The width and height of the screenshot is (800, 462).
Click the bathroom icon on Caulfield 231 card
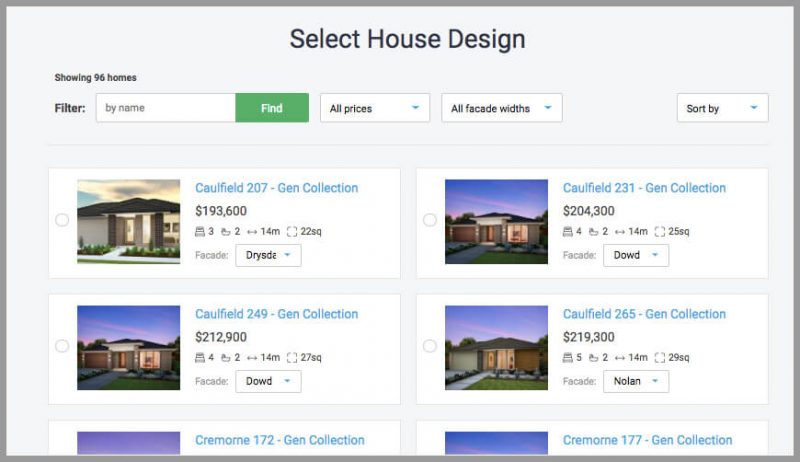[593, 232]
